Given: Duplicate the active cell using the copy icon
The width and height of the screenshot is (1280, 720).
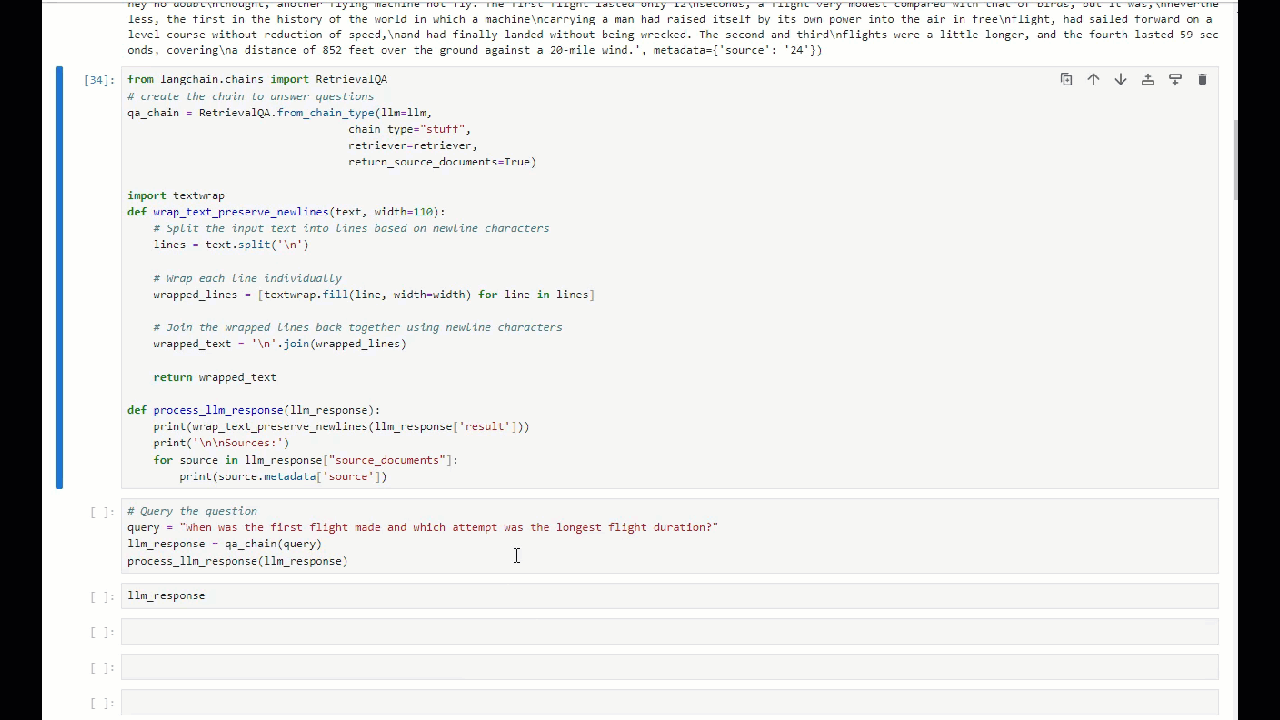Looking at the screenshot, I should (x=1066, y=79).
